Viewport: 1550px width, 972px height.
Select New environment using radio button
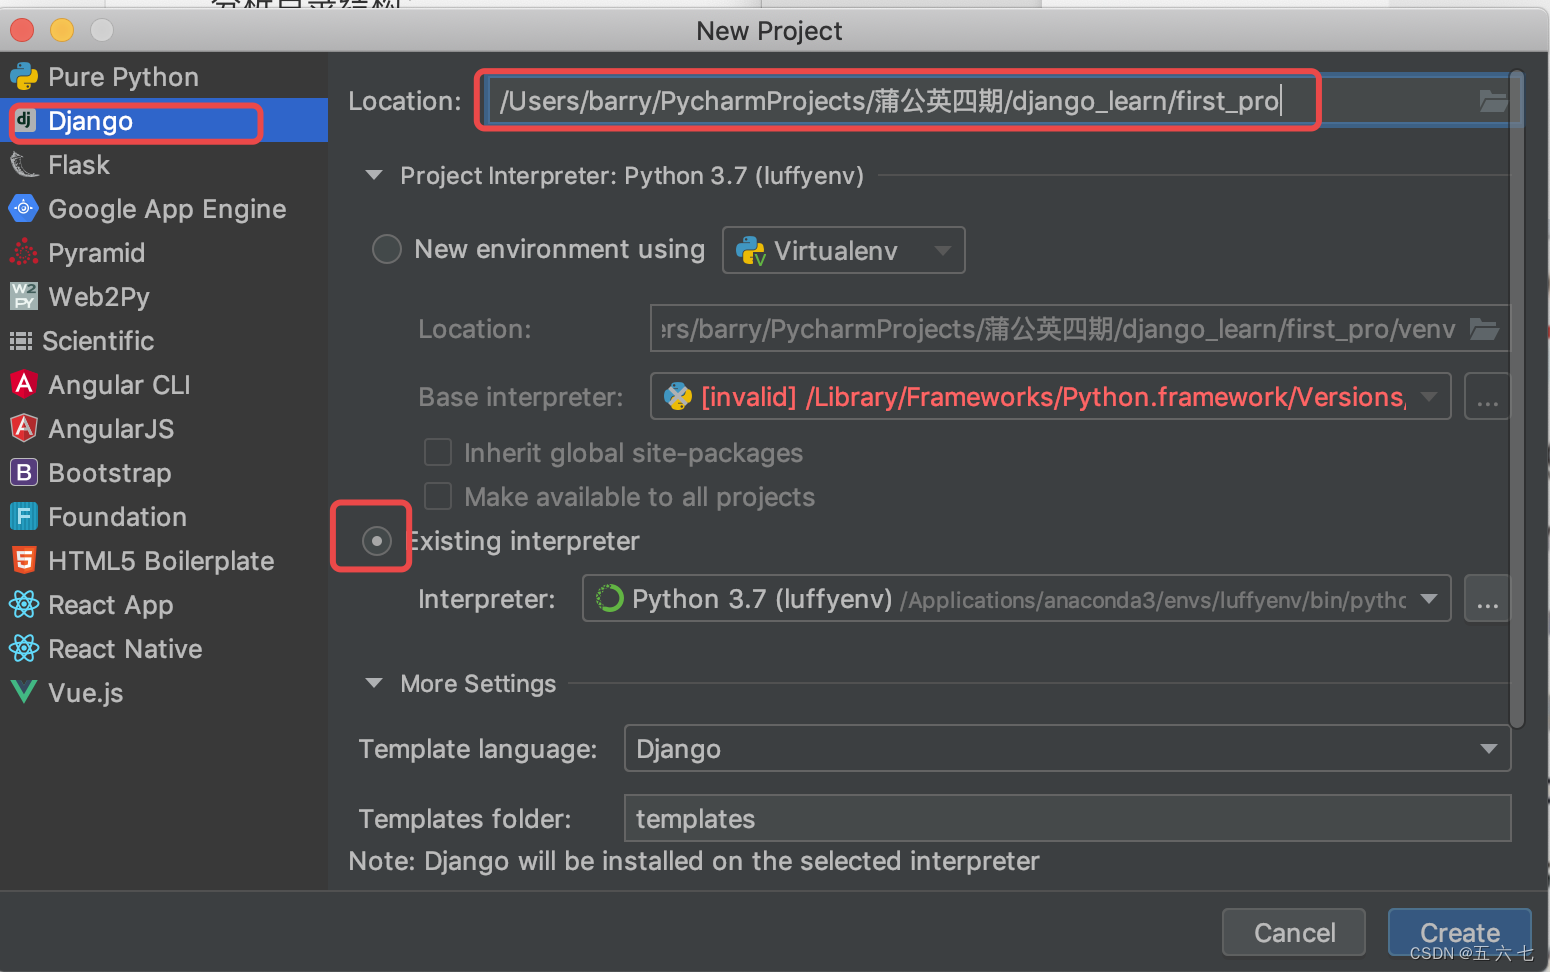pos(387,249)
